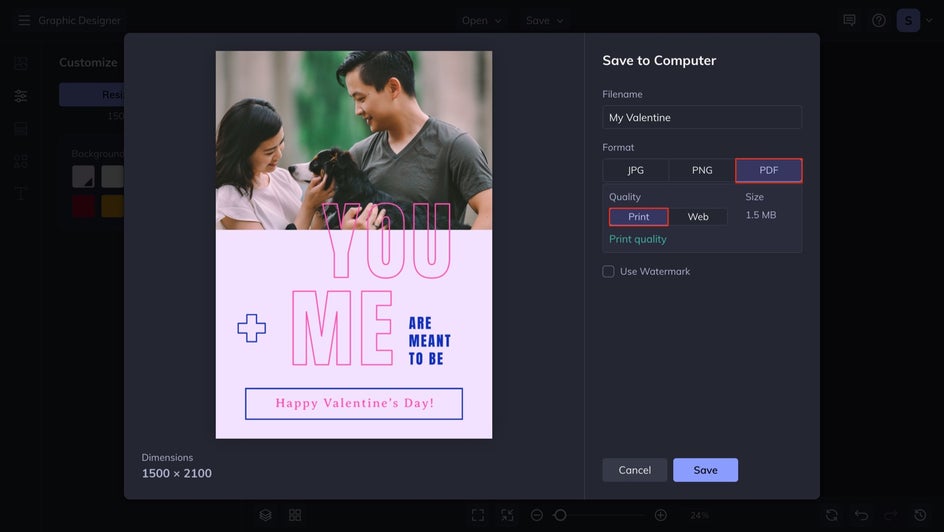Toggle the grid view icon
The image size is (944, 532).
point(295,515)
